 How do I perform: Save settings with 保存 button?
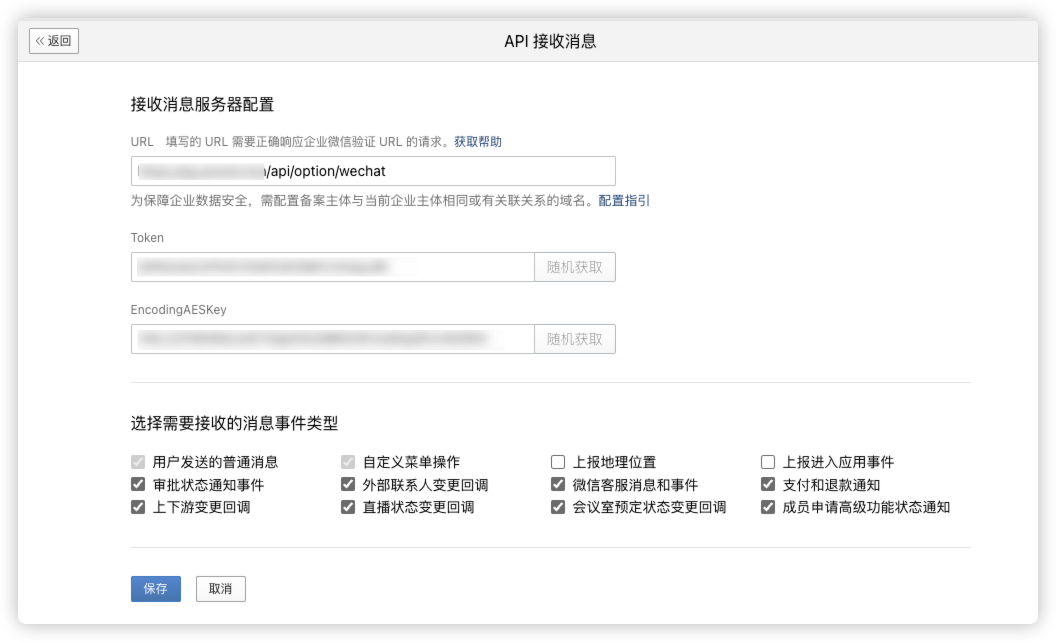click(x=155, y=589)
